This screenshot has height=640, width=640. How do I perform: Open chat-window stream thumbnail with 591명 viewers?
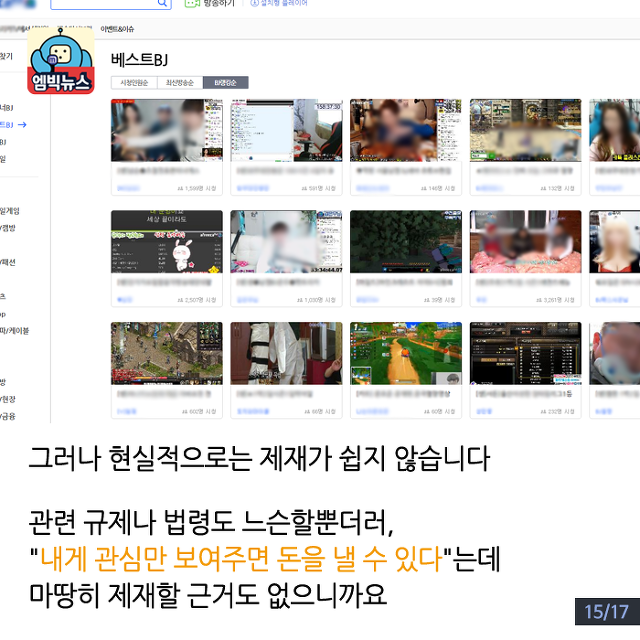click(287, 130)
